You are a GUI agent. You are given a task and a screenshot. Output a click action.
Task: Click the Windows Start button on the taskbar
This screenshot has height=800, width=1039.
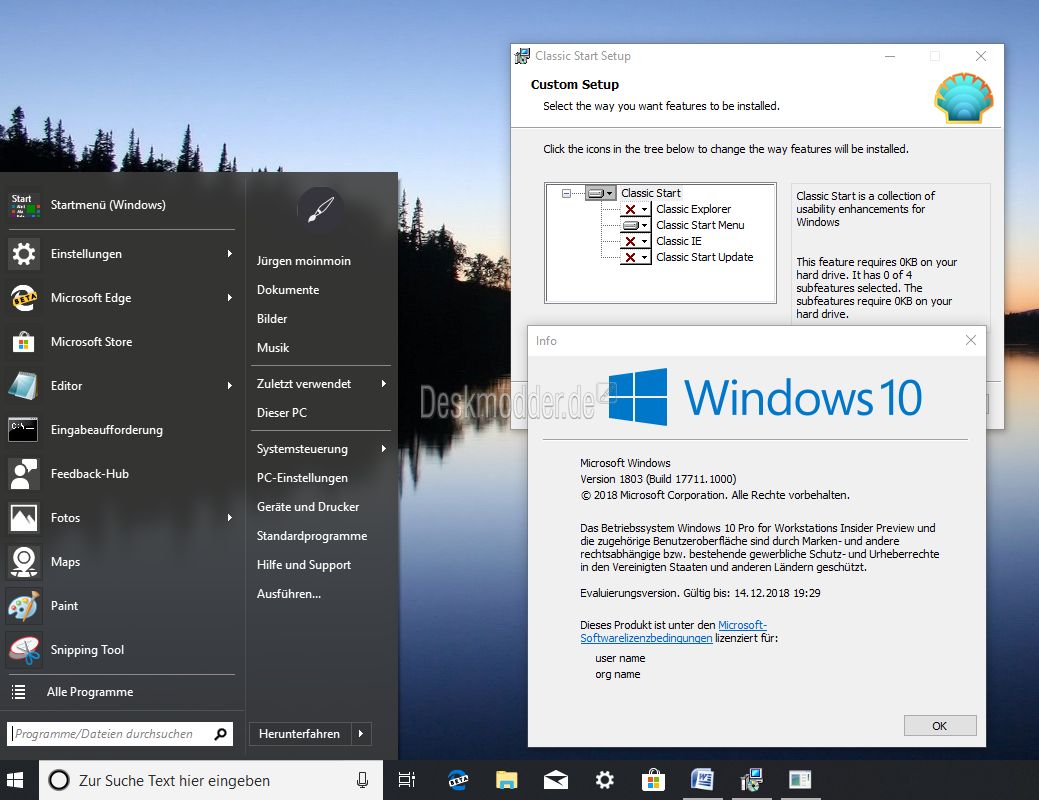[15, 780]
